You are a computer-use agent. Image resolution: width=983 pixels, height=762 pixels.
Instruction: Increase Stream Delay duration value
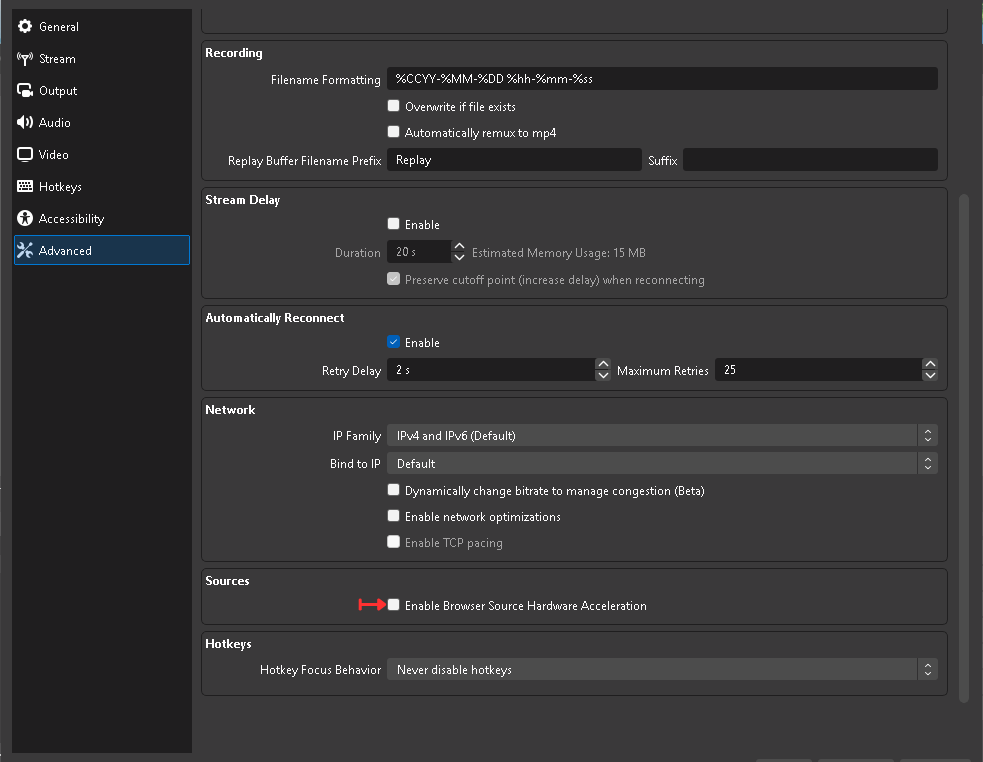(x=459, y=246)
